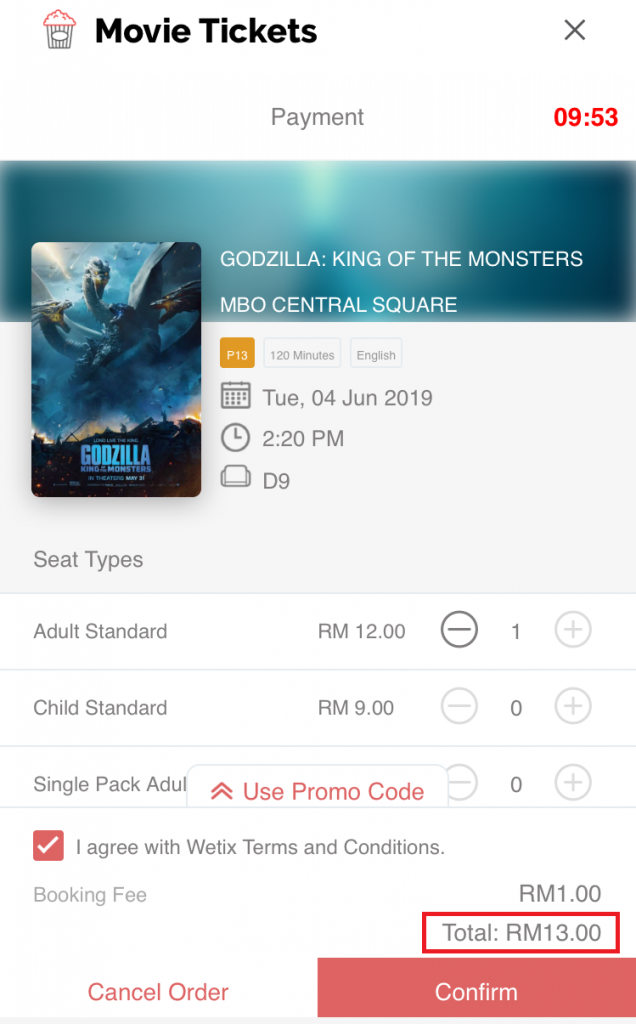Click the seat icon beside D9

click(236, 479)
